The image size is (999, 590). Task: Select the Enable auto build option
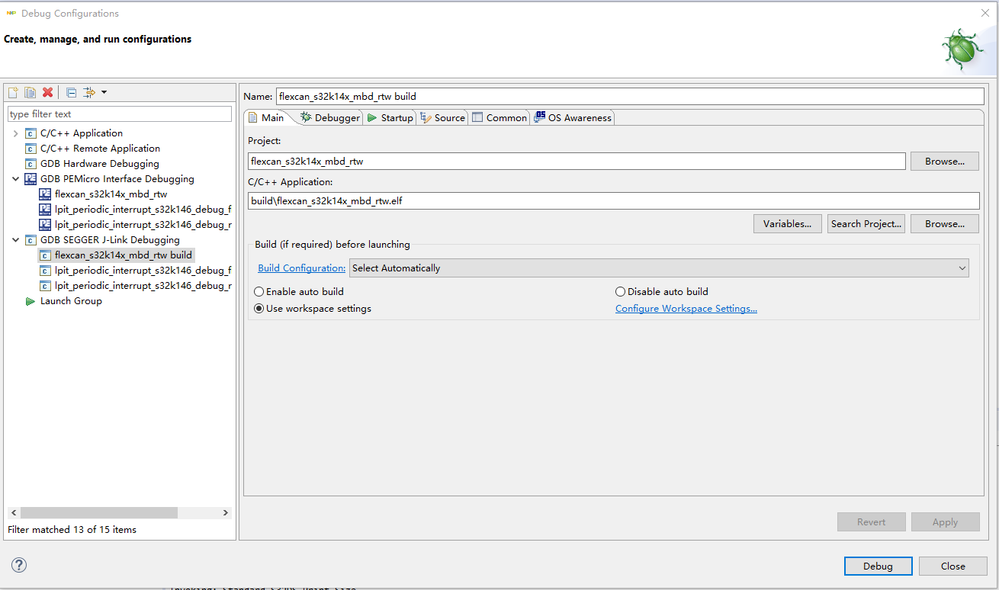click(260, 292)
